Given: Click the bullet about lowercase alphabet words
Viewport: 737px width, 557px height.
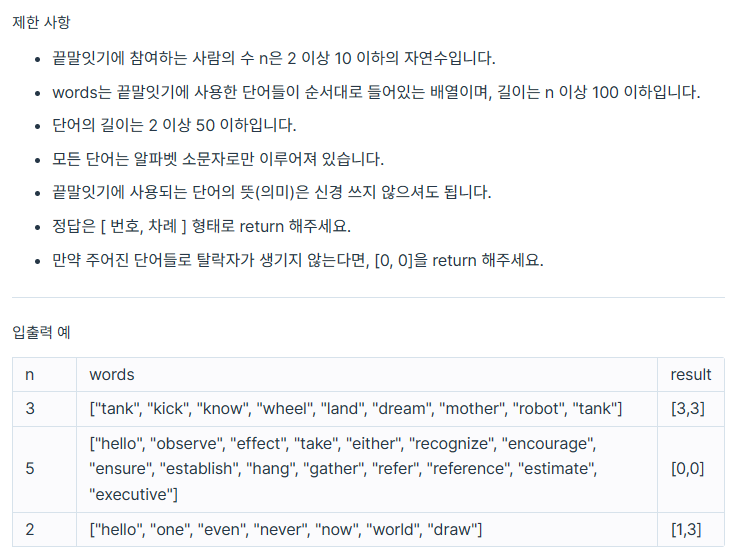Looking at the screenshot, I should (x=218, y=159).
